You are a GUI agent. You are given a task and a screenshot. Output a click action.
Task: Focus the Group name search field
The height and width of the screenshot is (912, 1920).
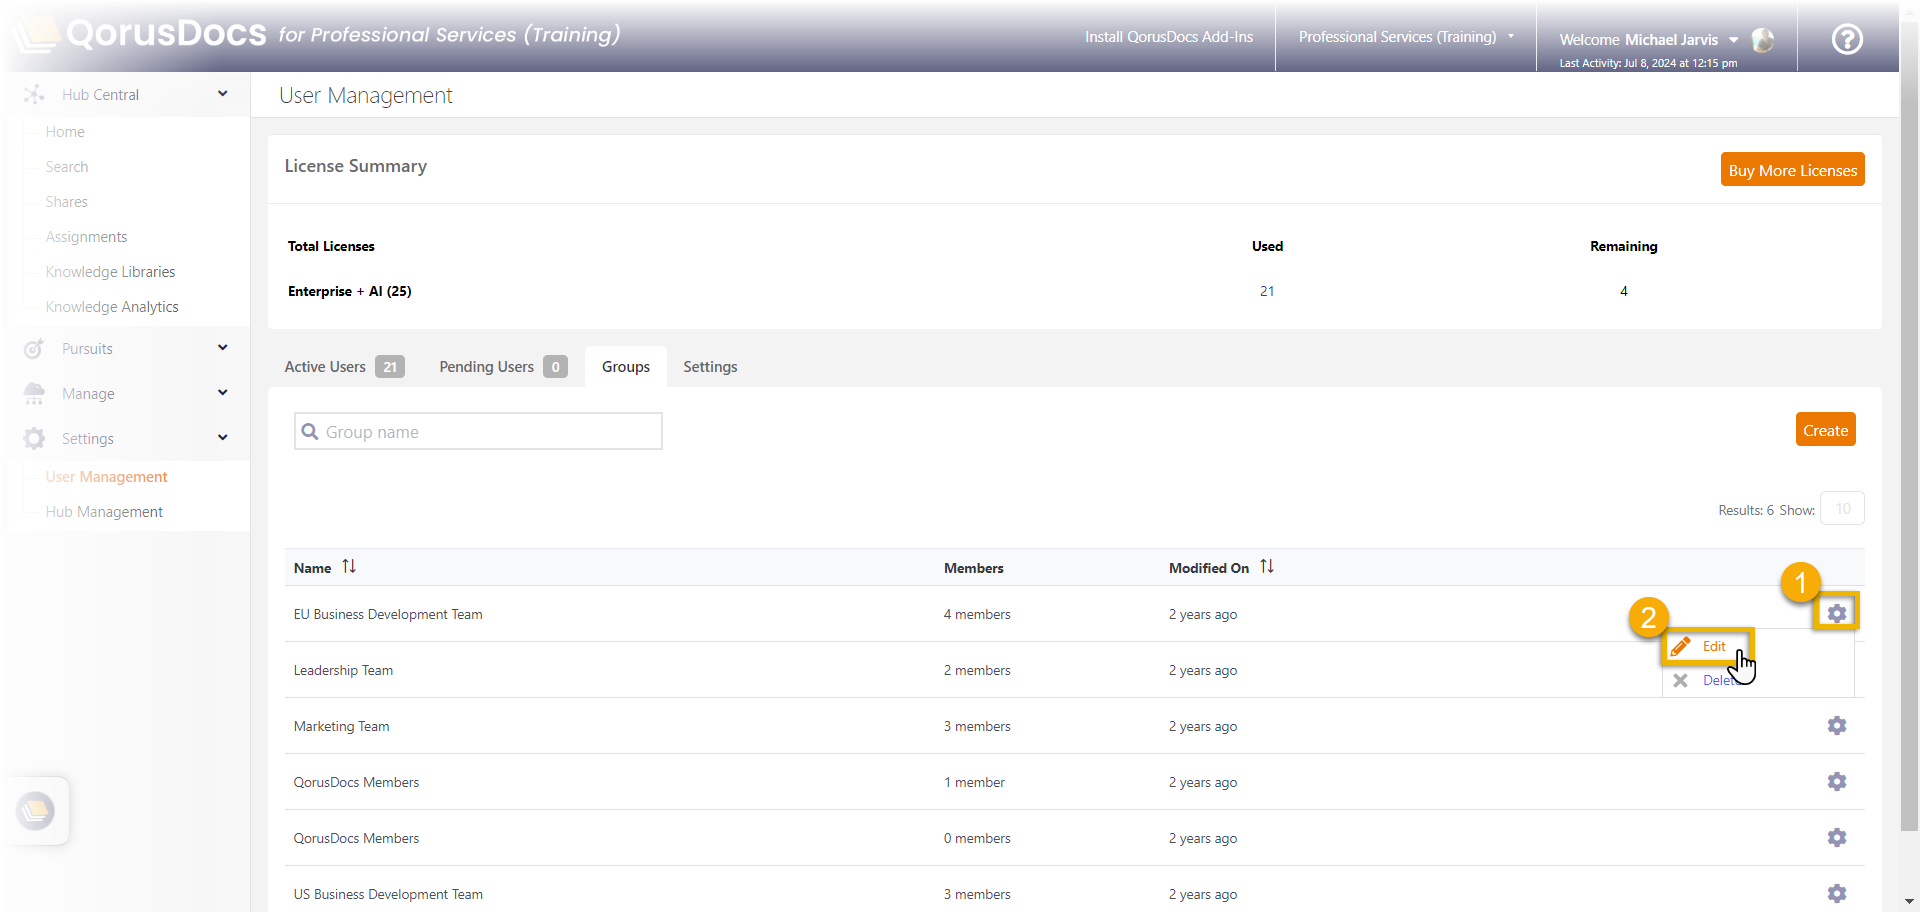478,431
